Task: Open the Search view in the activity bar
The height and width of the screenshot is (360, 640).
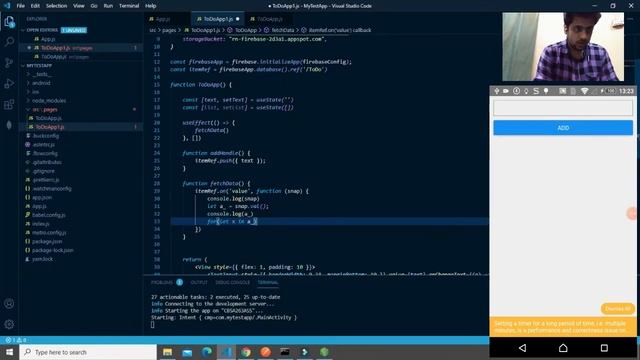Action: [x=9, y=42]
